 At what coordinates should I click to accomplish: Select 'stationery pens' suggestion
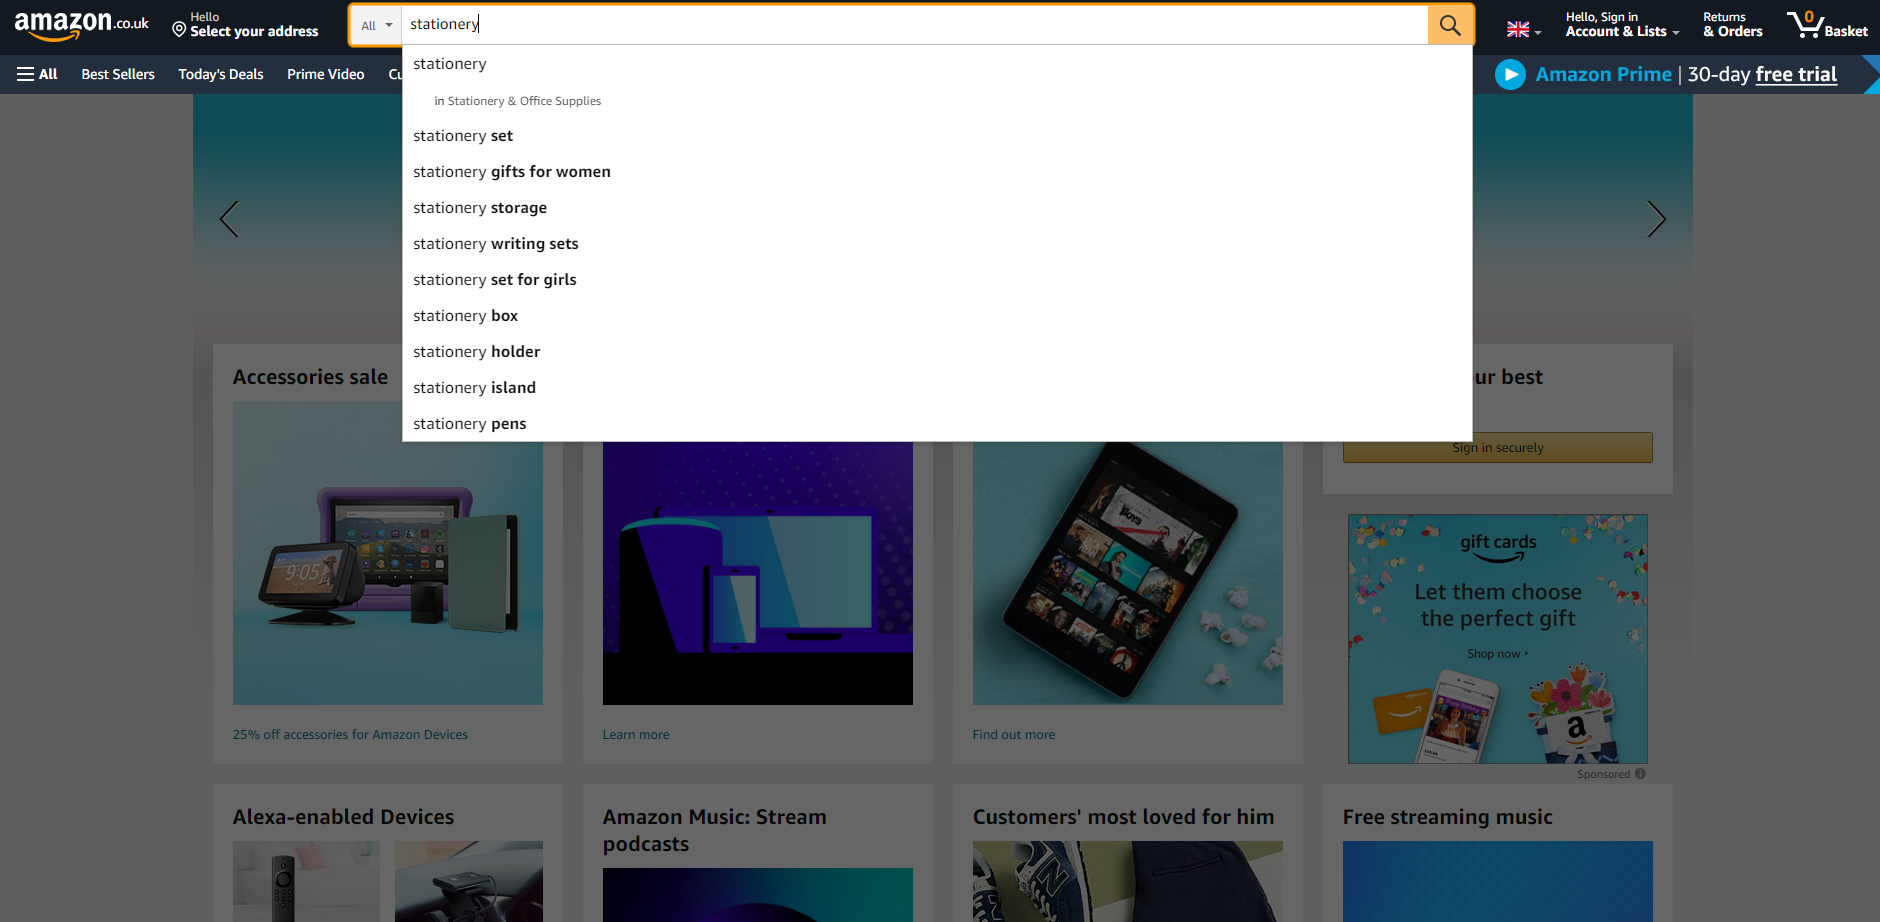(937, 424)
